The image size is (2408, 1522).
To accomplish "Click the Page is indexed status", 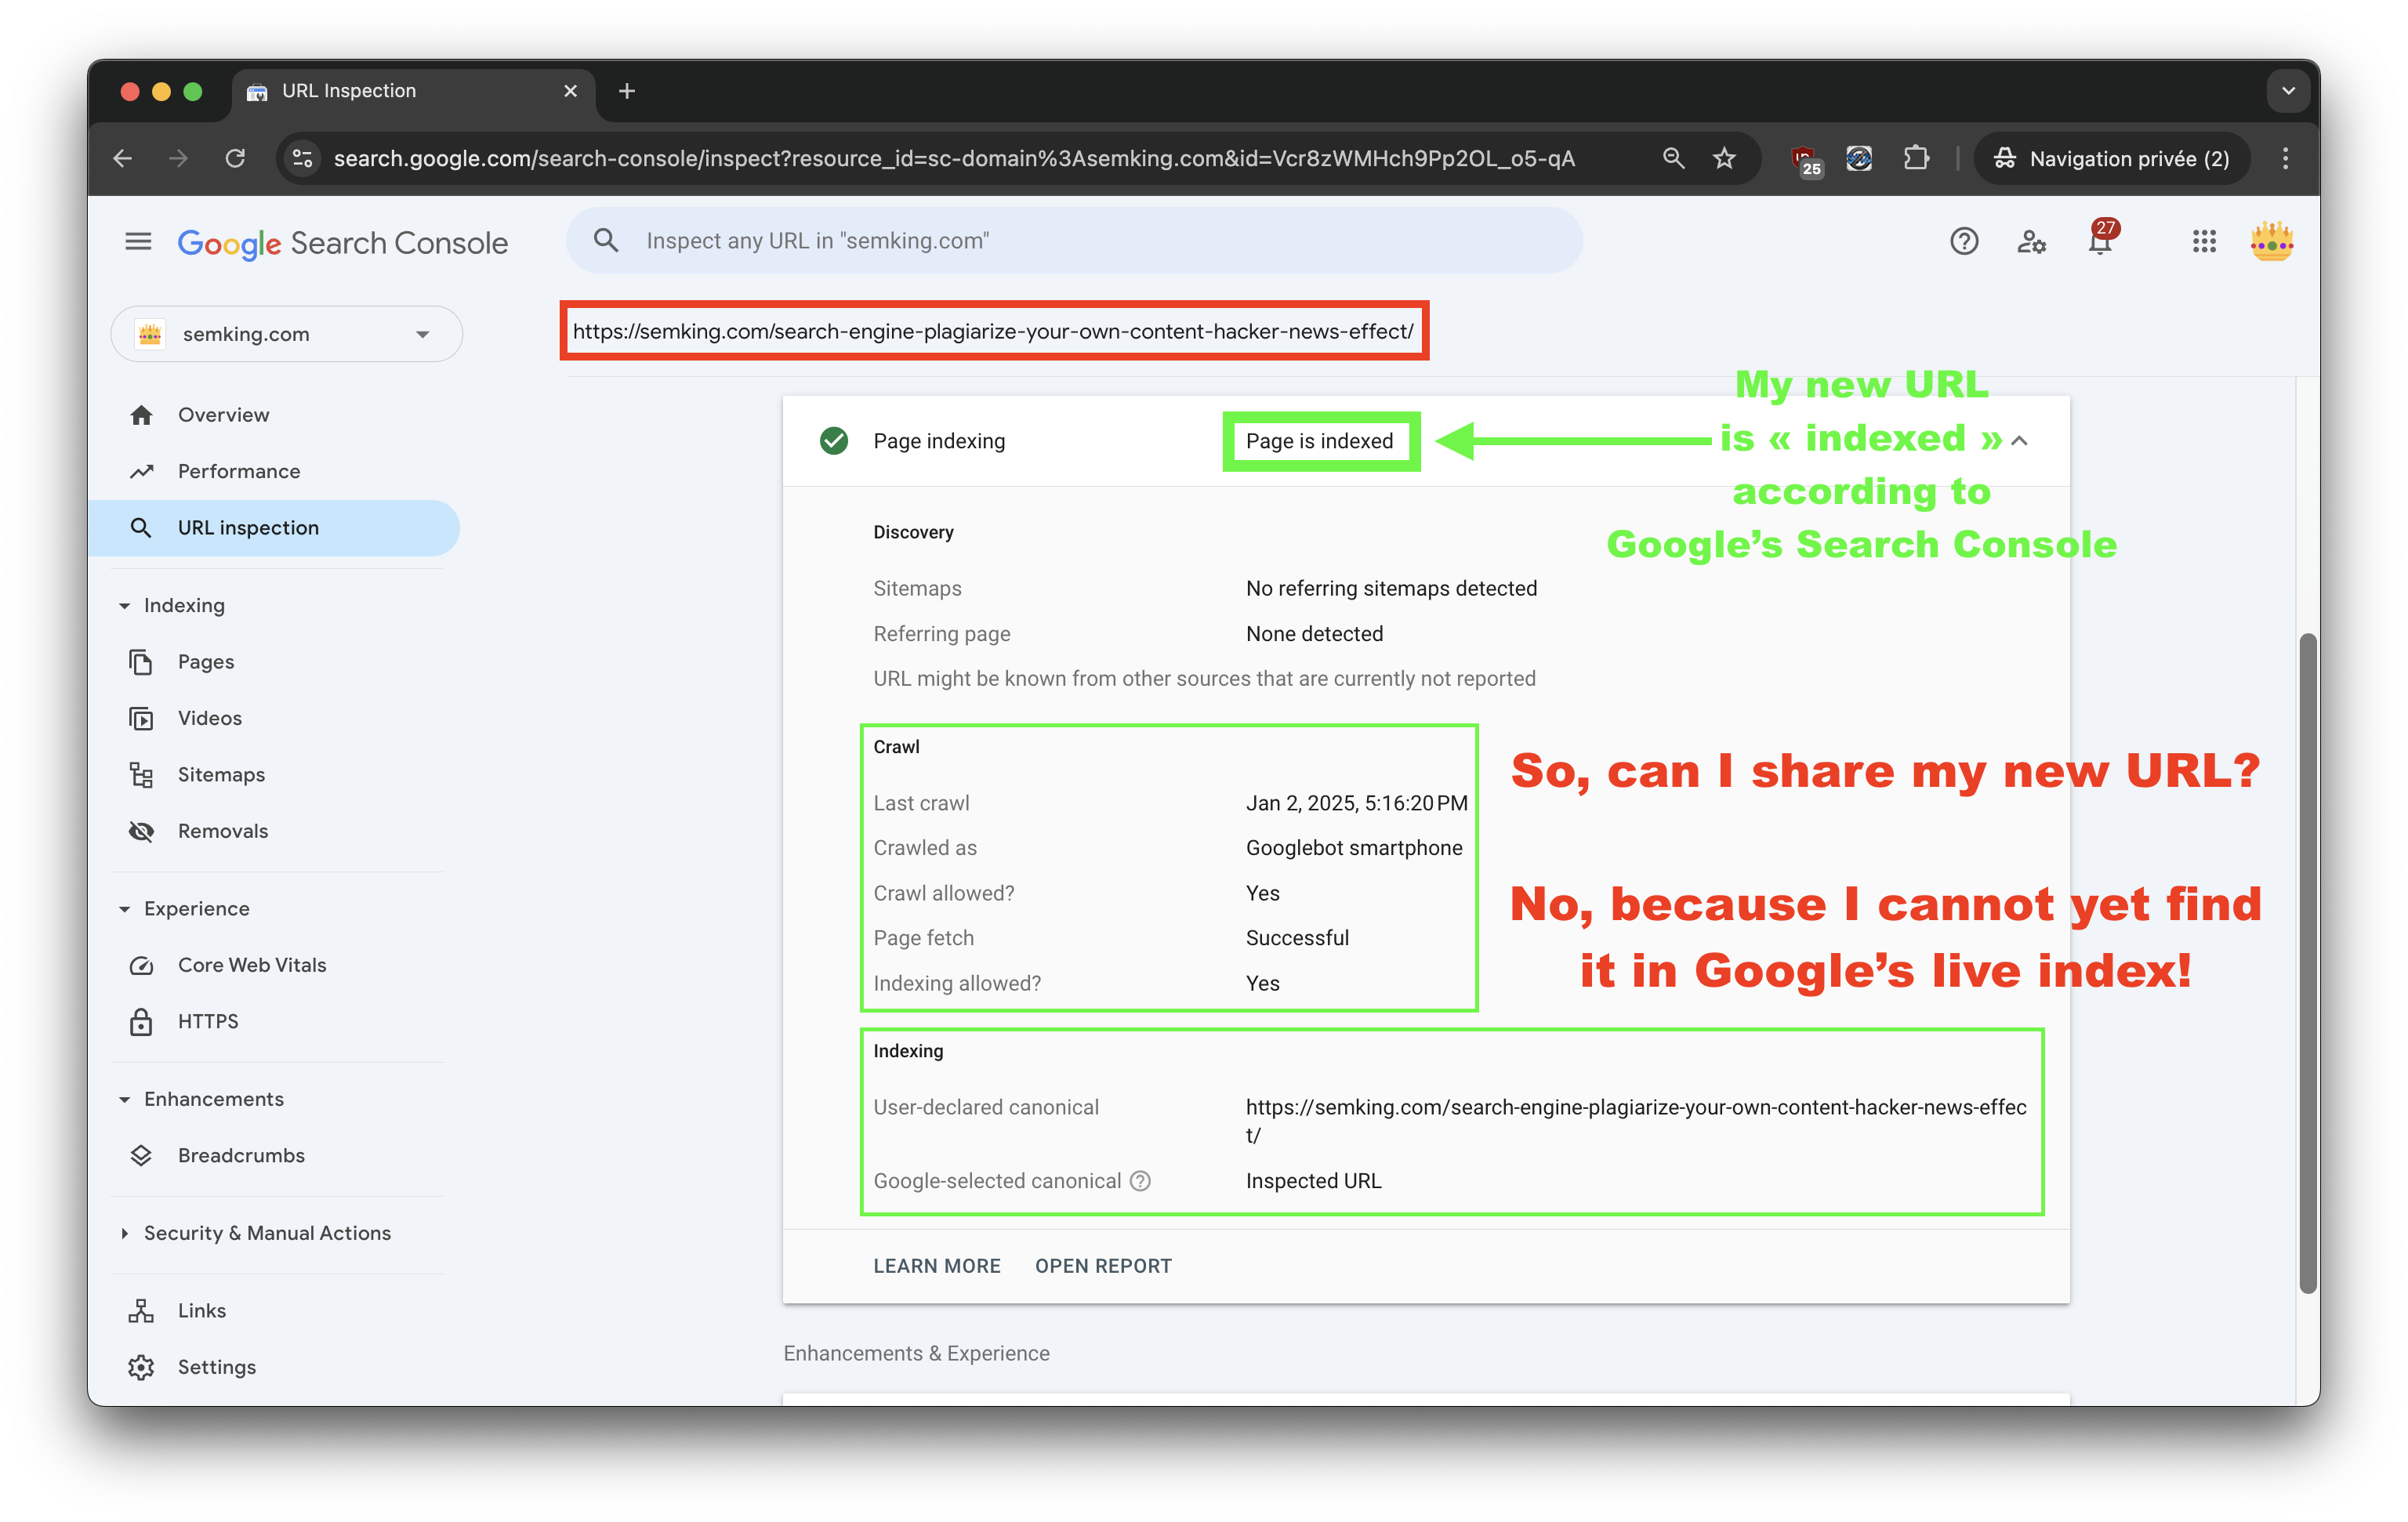I will pos(1319,441).
